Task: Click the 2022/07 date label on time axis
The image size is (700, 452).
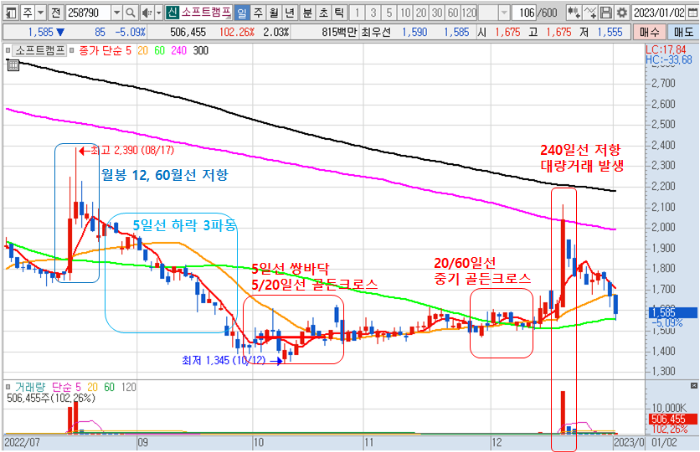Action: (x=22, y=443)
